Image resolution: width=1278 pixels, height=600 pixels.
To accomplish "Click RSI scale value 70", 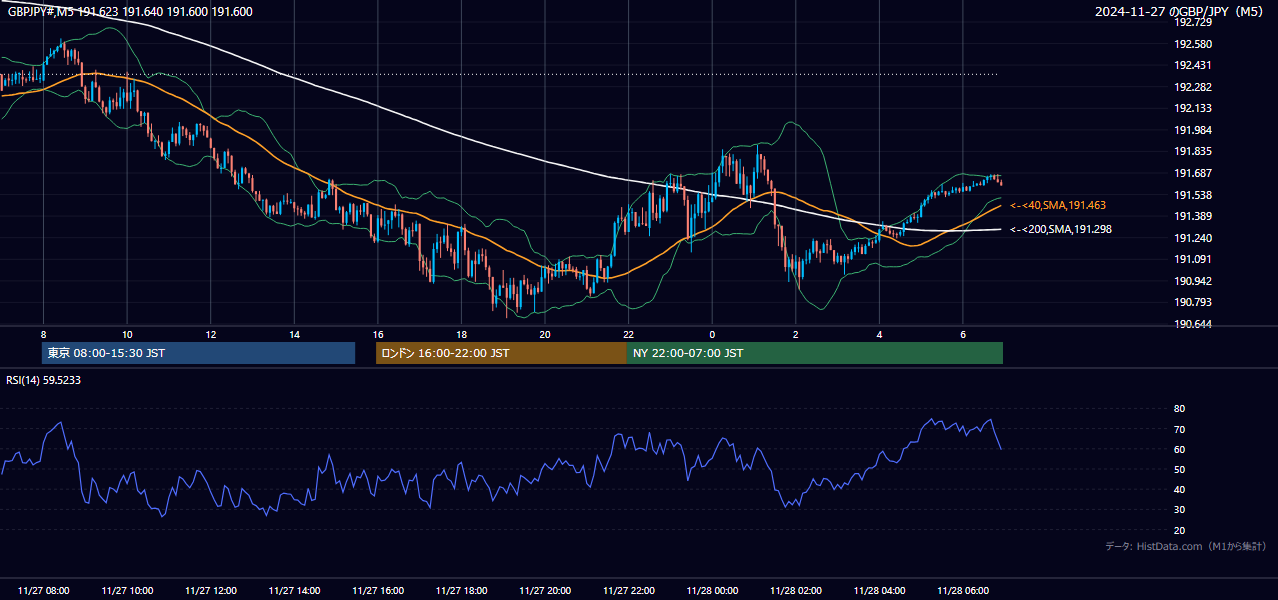I will click(x=1180, y=429).
